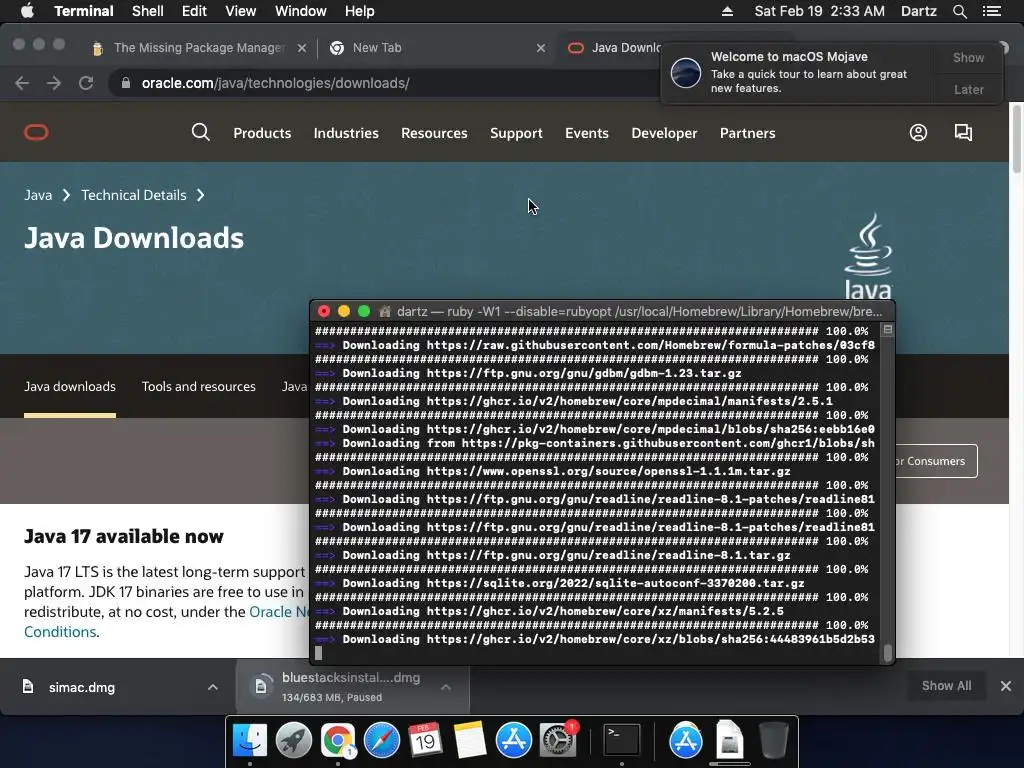Open Resources in Oracle navigation
The height and width of the screenshot is (768, 1024).
coord(434,133)
